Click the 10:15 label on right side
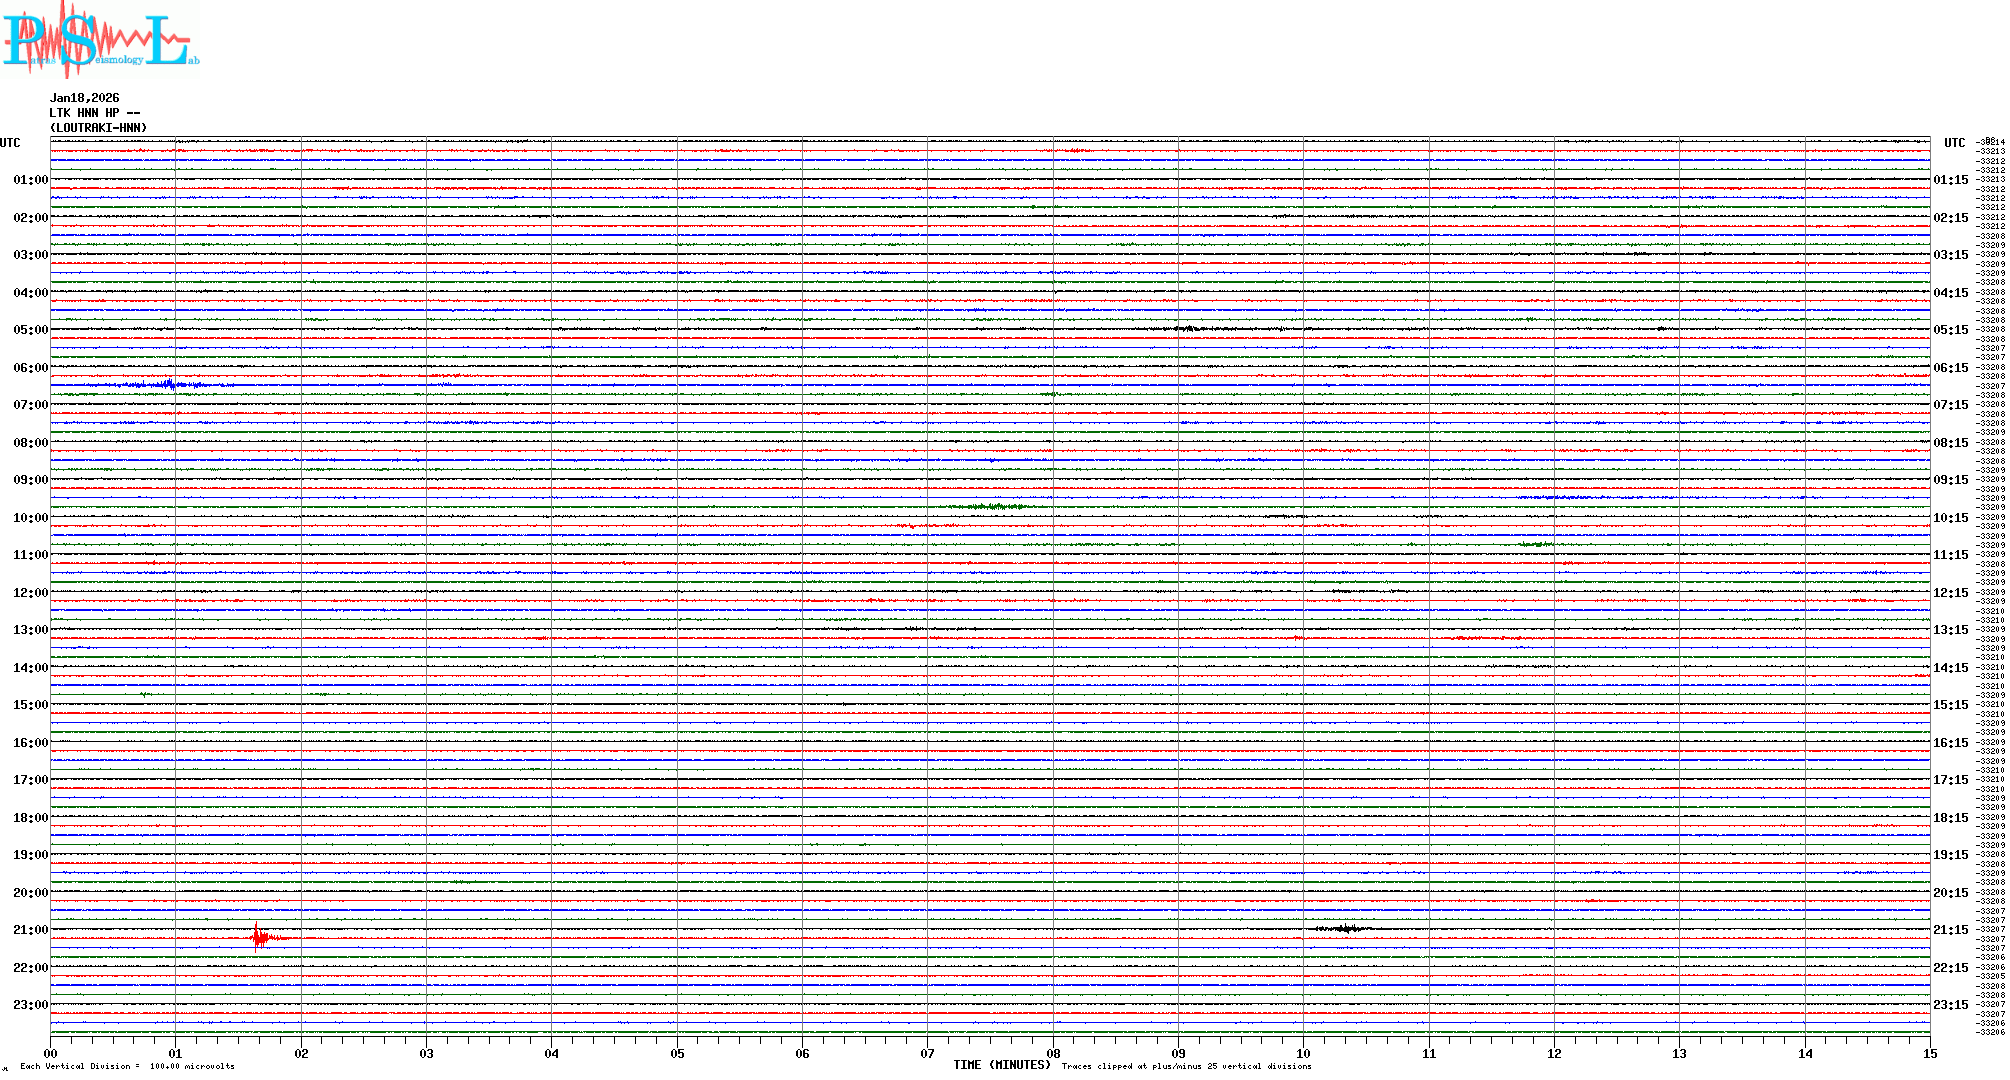Screen dimensions: 2010x1080 click(1950, 518)
